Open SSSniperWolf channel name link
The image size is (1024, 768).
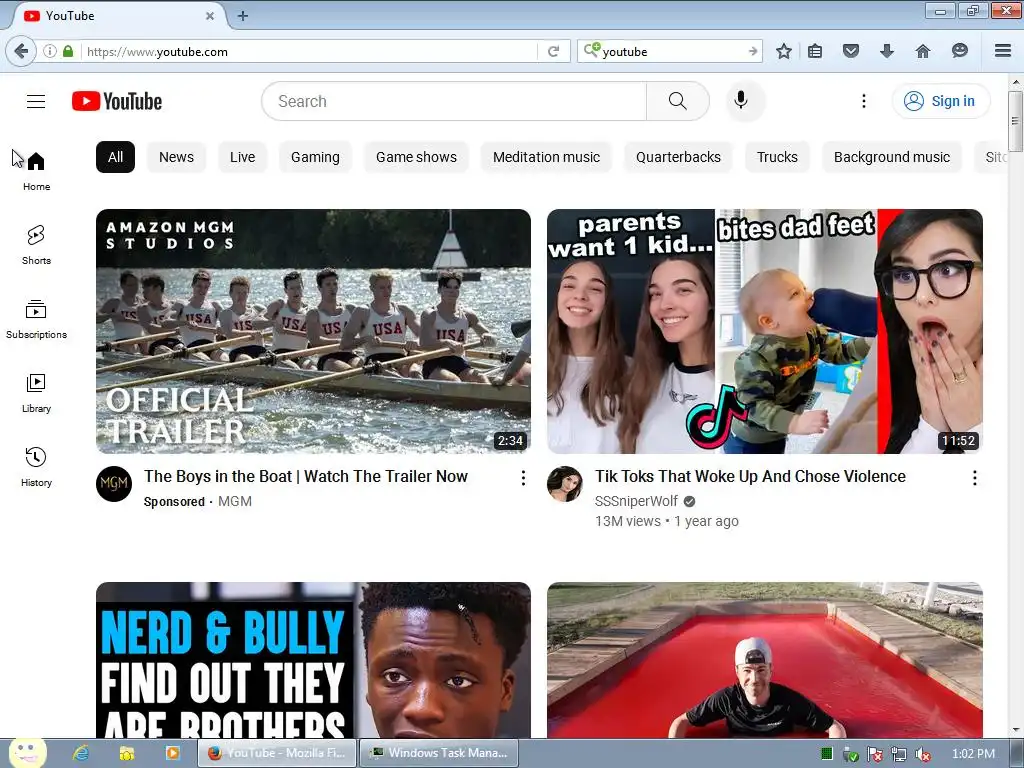(636, 501)
